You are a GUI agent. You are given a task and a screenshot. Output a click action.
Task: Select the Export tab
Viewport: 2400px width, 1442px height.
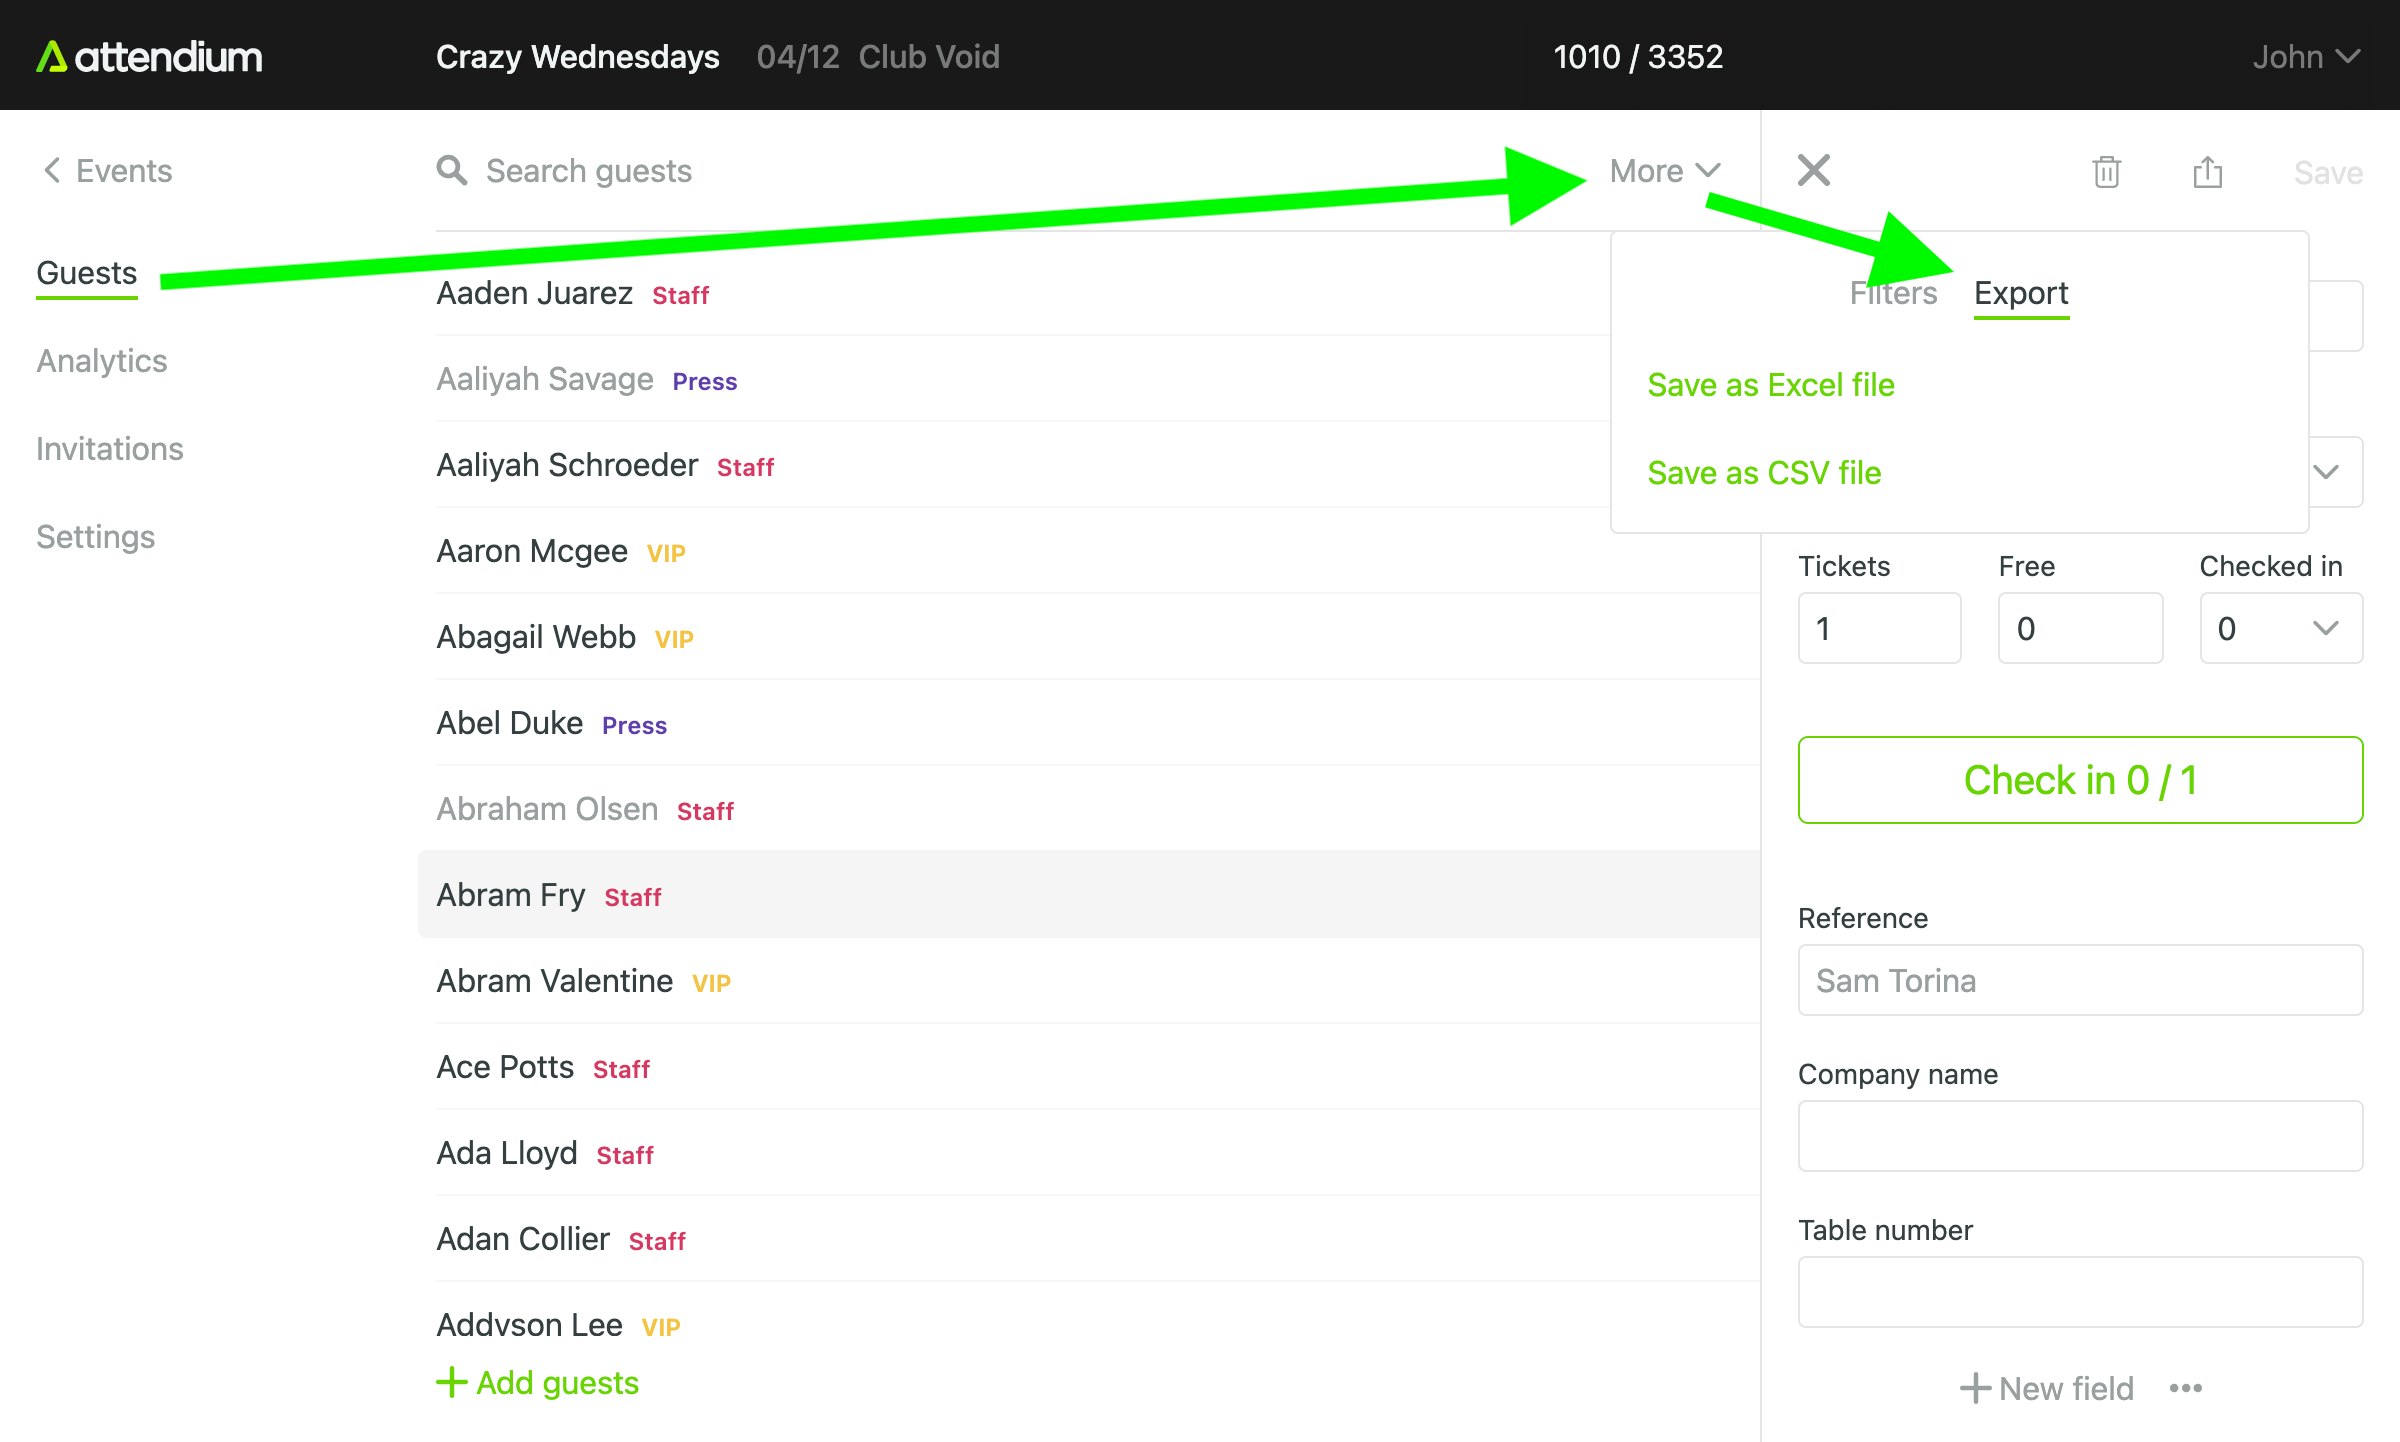(2020, 293)
